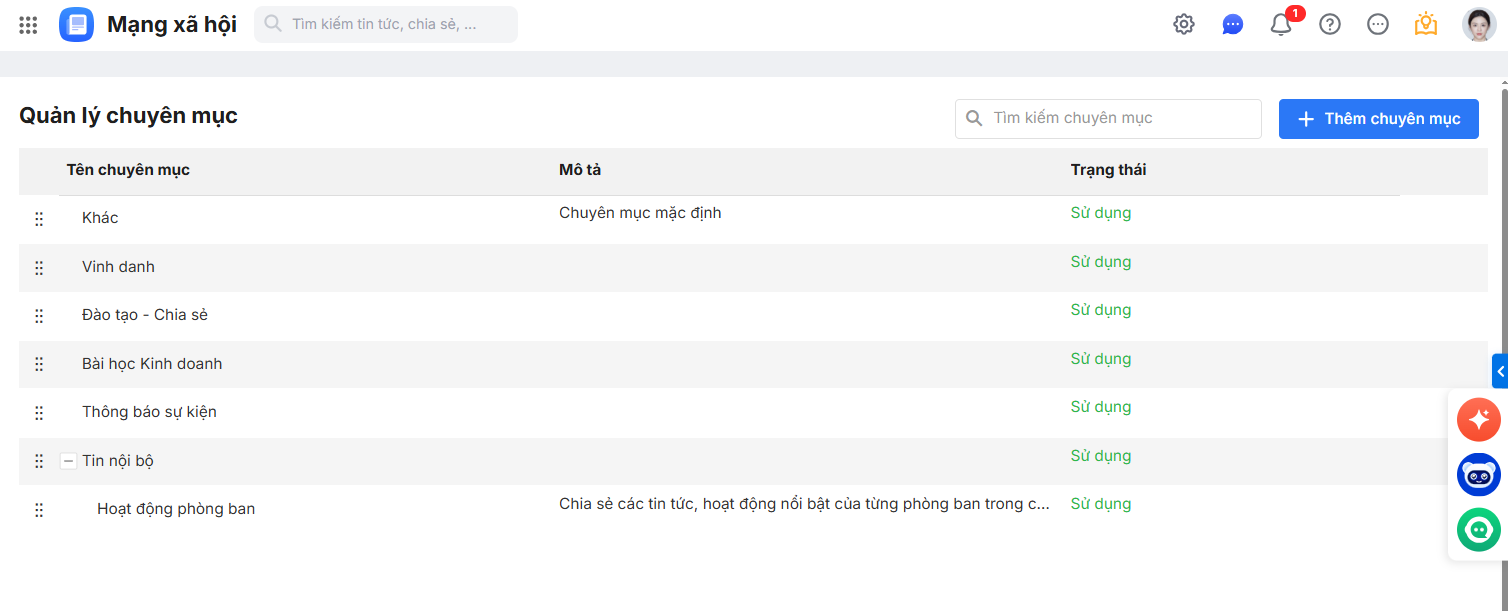Click the orange location badge icon
The width and height of the screenshot is (1508, 611).
tap(1426, 25)
